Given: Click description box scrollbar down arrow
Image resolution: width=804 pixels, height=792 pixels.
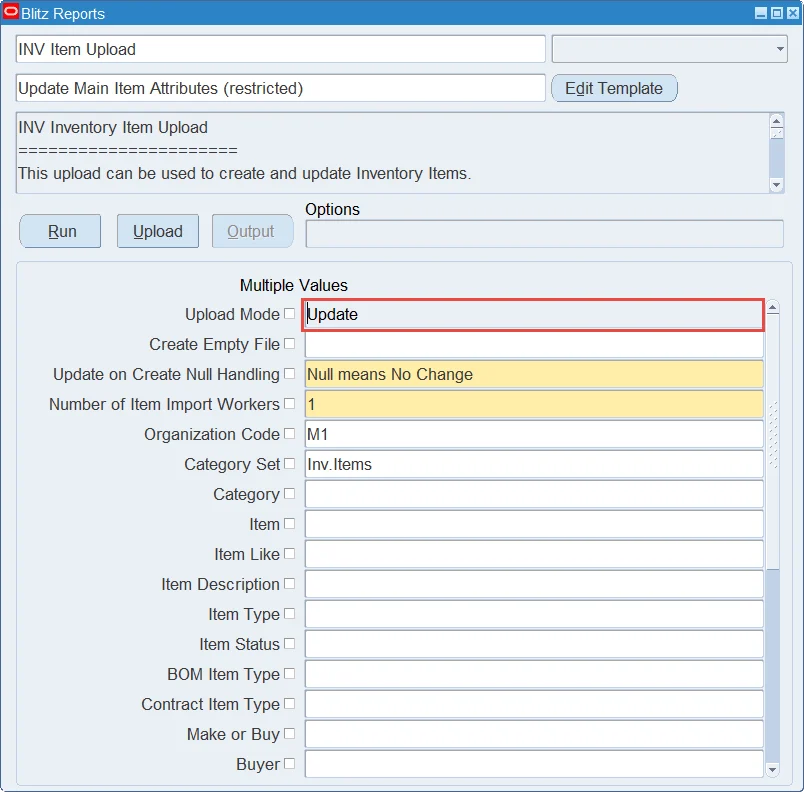Looking at the screenshot, I should point(777,185).
